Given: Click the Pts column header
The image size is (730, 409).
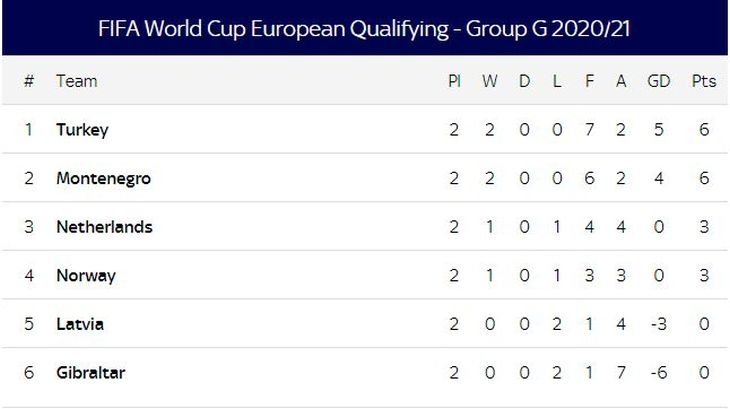Looking at the screenshot, I should click(x=704, y=81).
